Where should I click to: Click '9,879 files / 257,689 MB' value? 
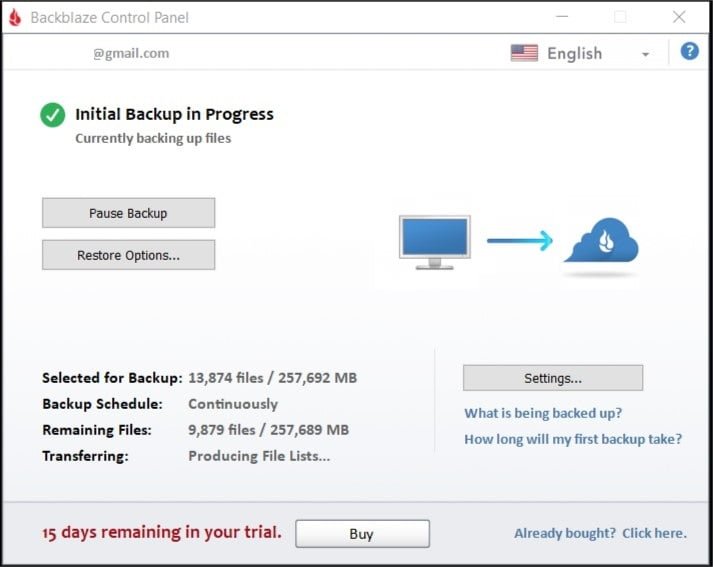coord(269,430)
